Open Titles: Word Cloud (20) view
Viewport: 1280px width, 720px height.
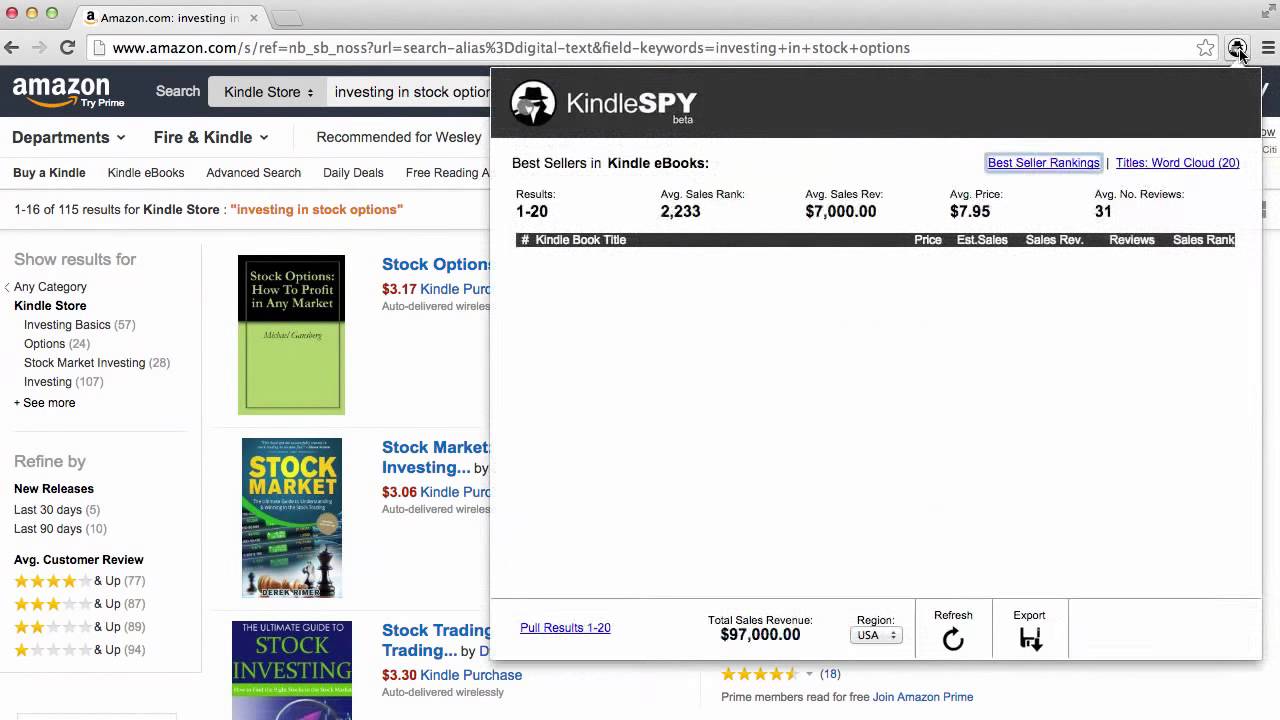pos(1177,163)
